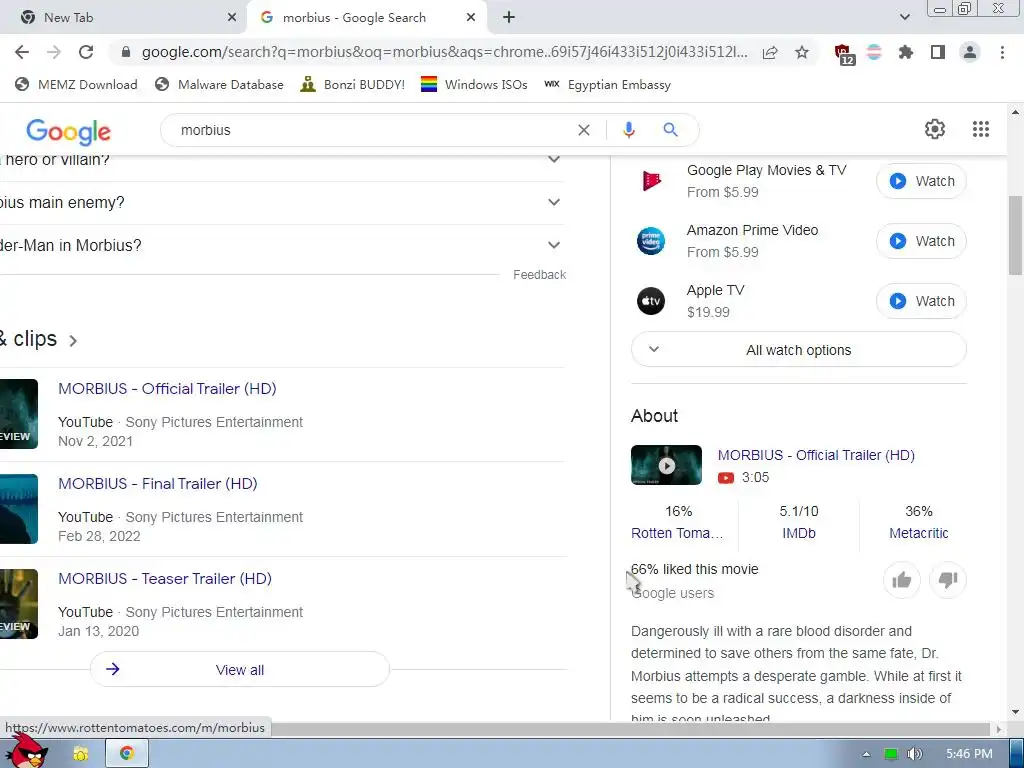The width and height of the screenshot is (1024, 768).
Task: Open the Extensions puzzle piece menu
Action: (905, 52)
